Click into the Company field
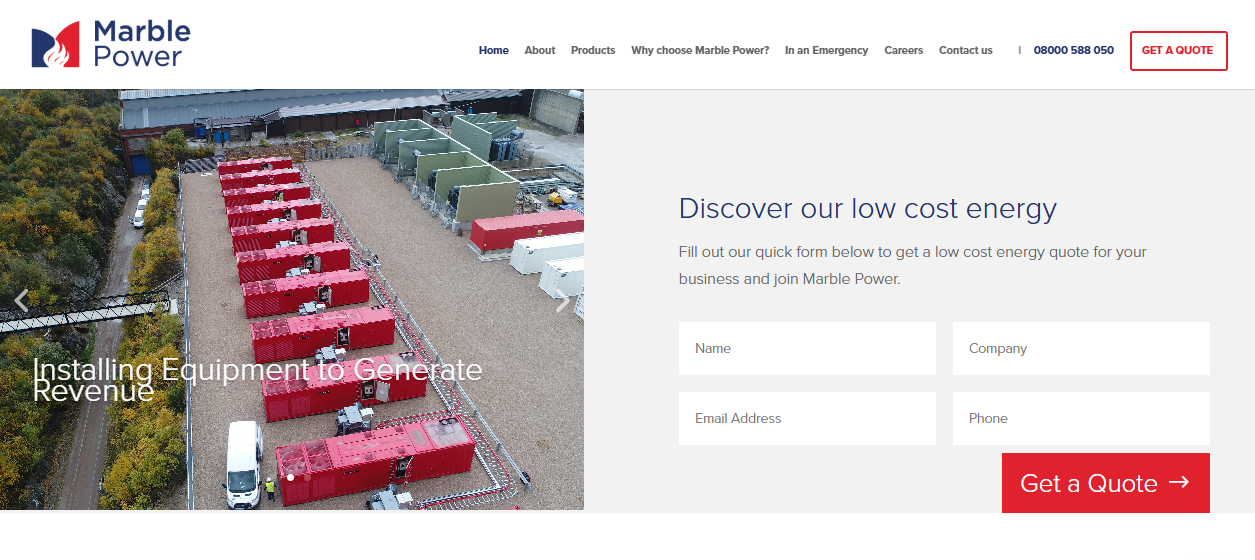The height and width of the screenshot is (560, 1255). (x=1081, y=349)
